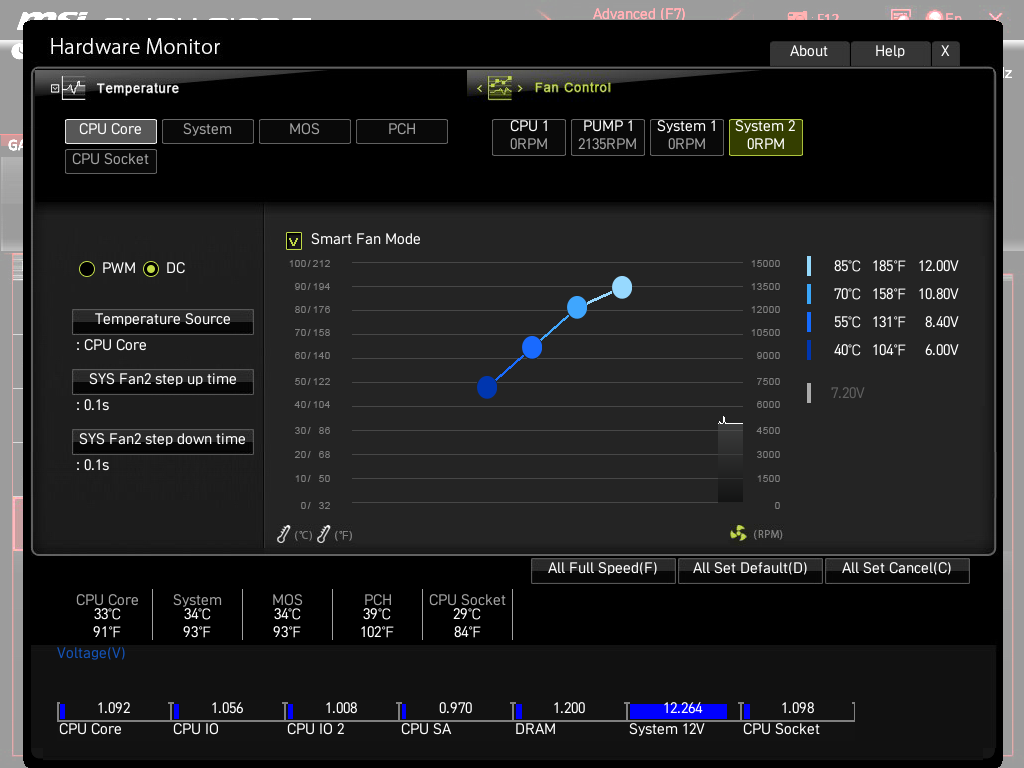Click the right arrow beside Fan Control

click(x=520, y=88)
